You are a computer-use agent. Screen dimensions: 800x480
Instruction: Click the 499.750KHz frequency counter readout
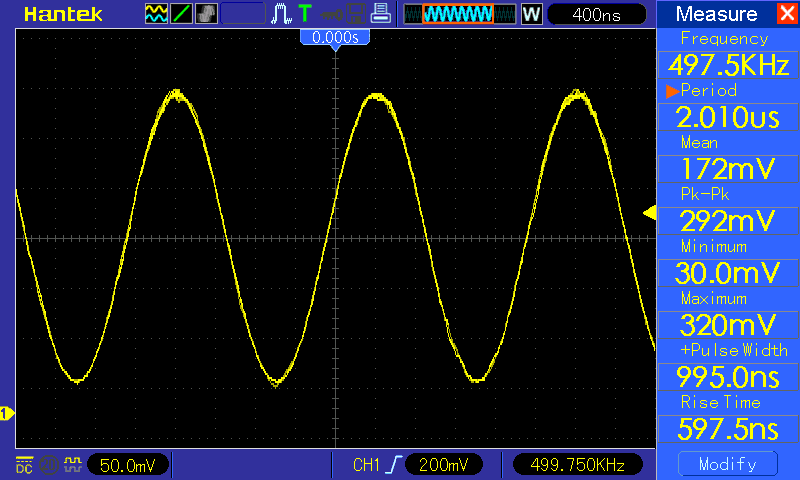click(x=578, y=465)
